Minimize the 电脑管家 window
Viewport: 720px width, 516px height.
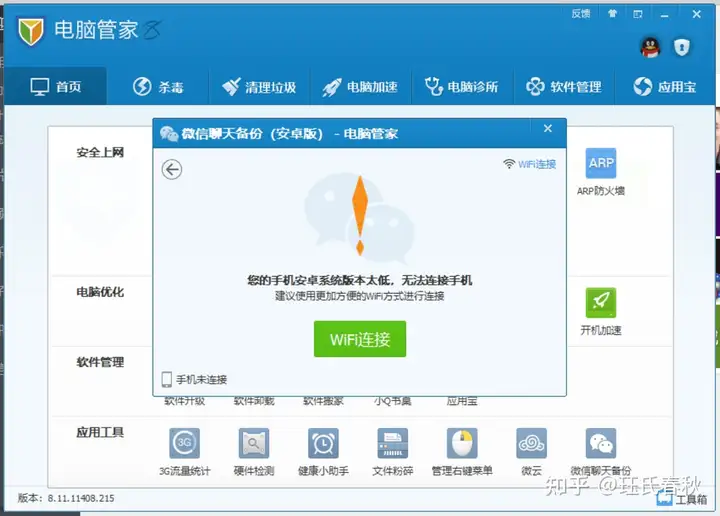tap(664, 15)
